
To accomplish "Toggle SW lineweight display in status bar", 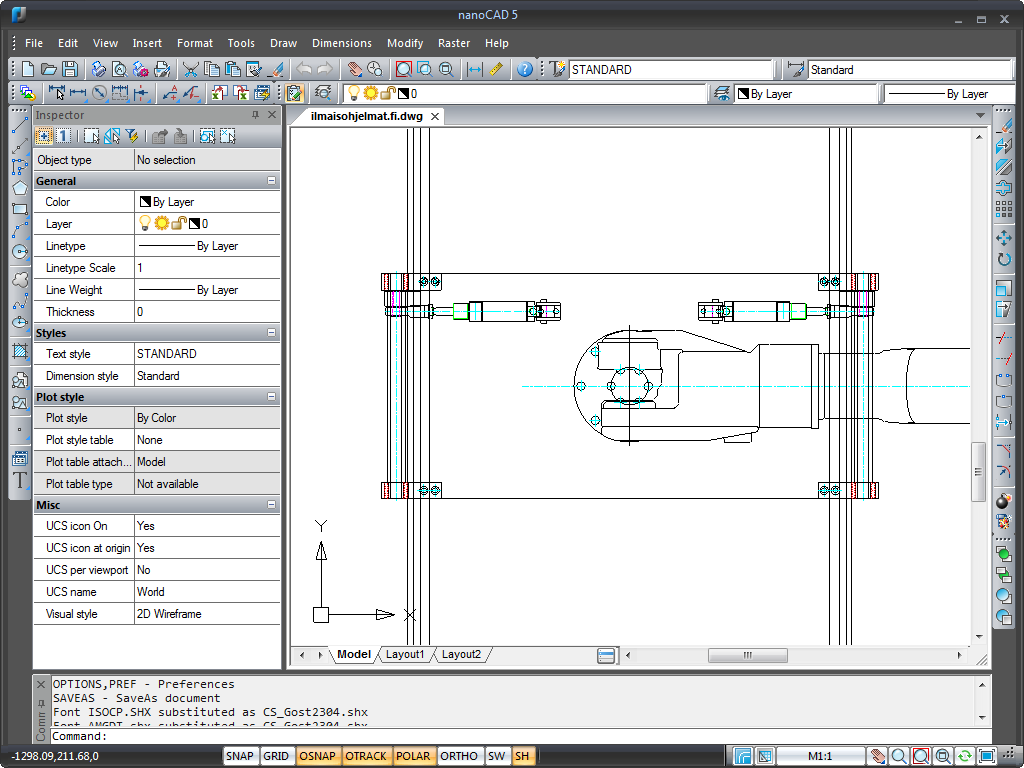I will (x=496, y=756).
